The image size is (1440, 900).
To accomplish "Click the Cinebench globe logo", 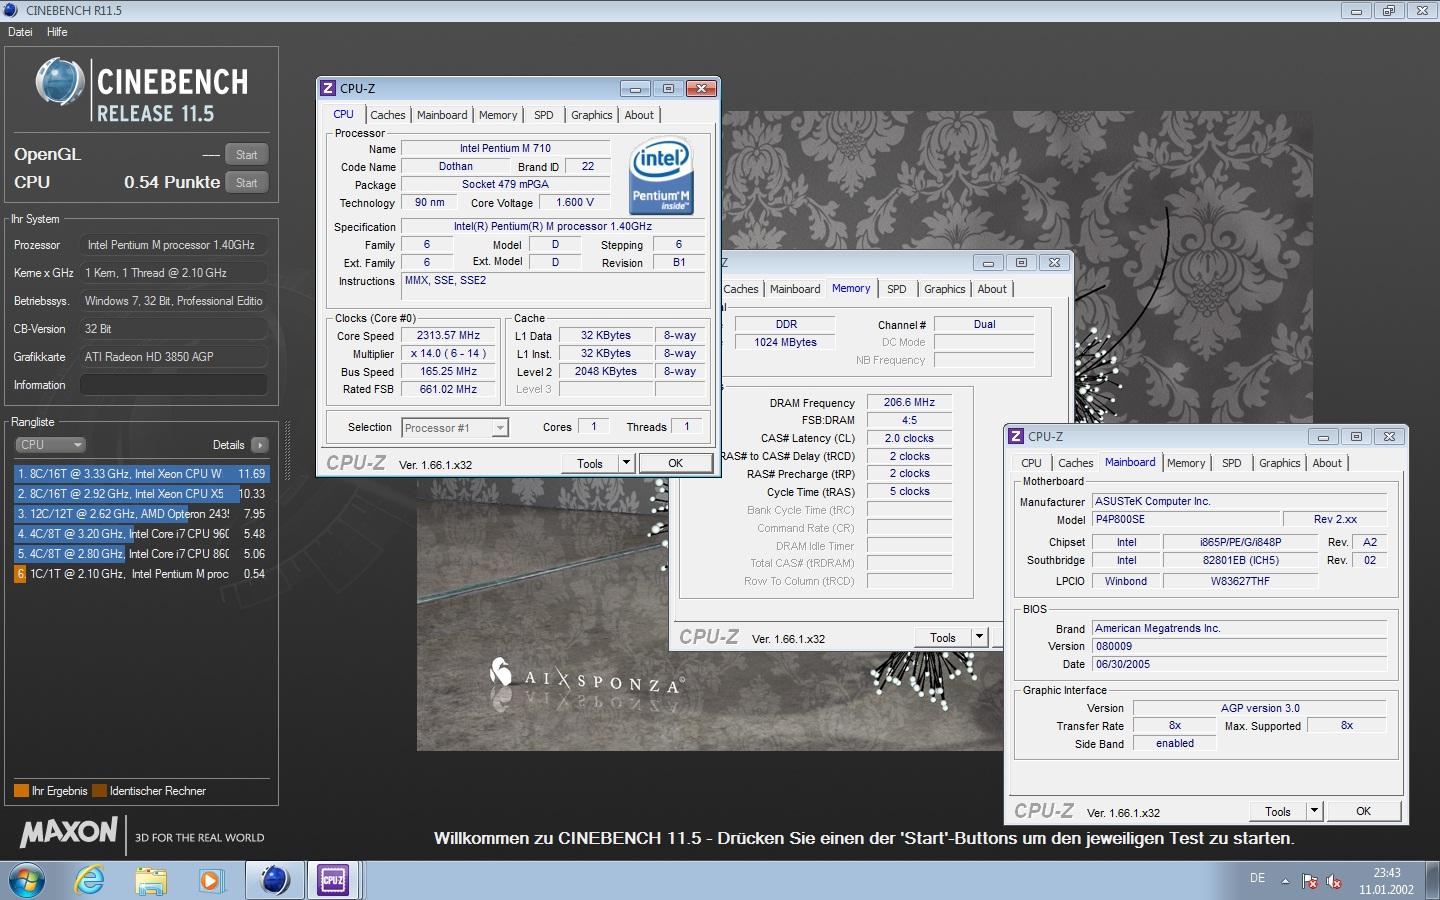I will click(60, 82).
